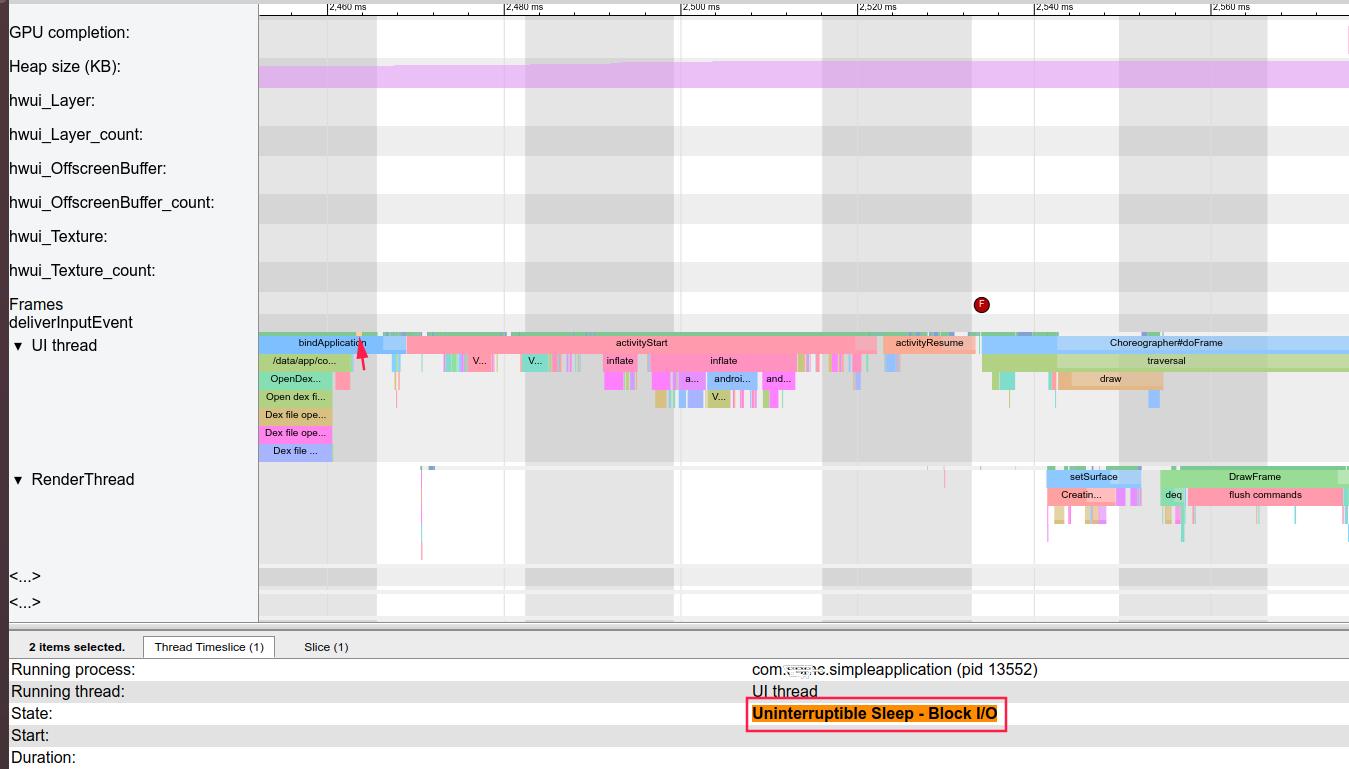Click the hwui_Layer_count: track label
Screen dimensions: 1349x769
[76, 135]
